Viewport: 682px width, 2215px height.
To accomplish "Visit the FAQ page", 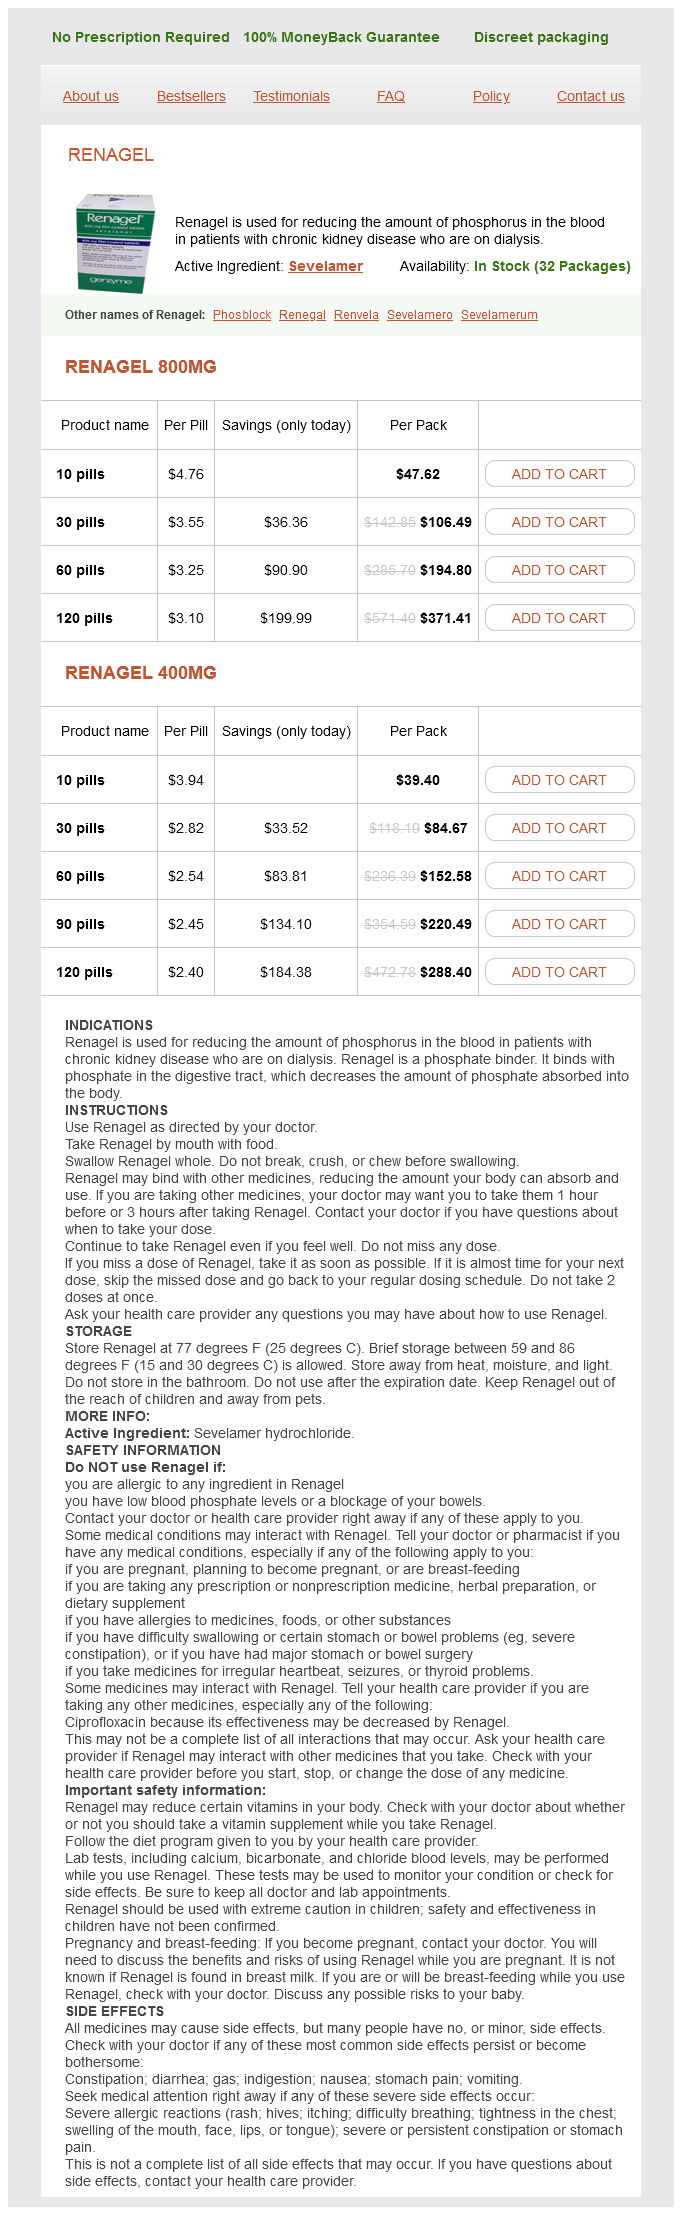I will (x=391, y=96).
